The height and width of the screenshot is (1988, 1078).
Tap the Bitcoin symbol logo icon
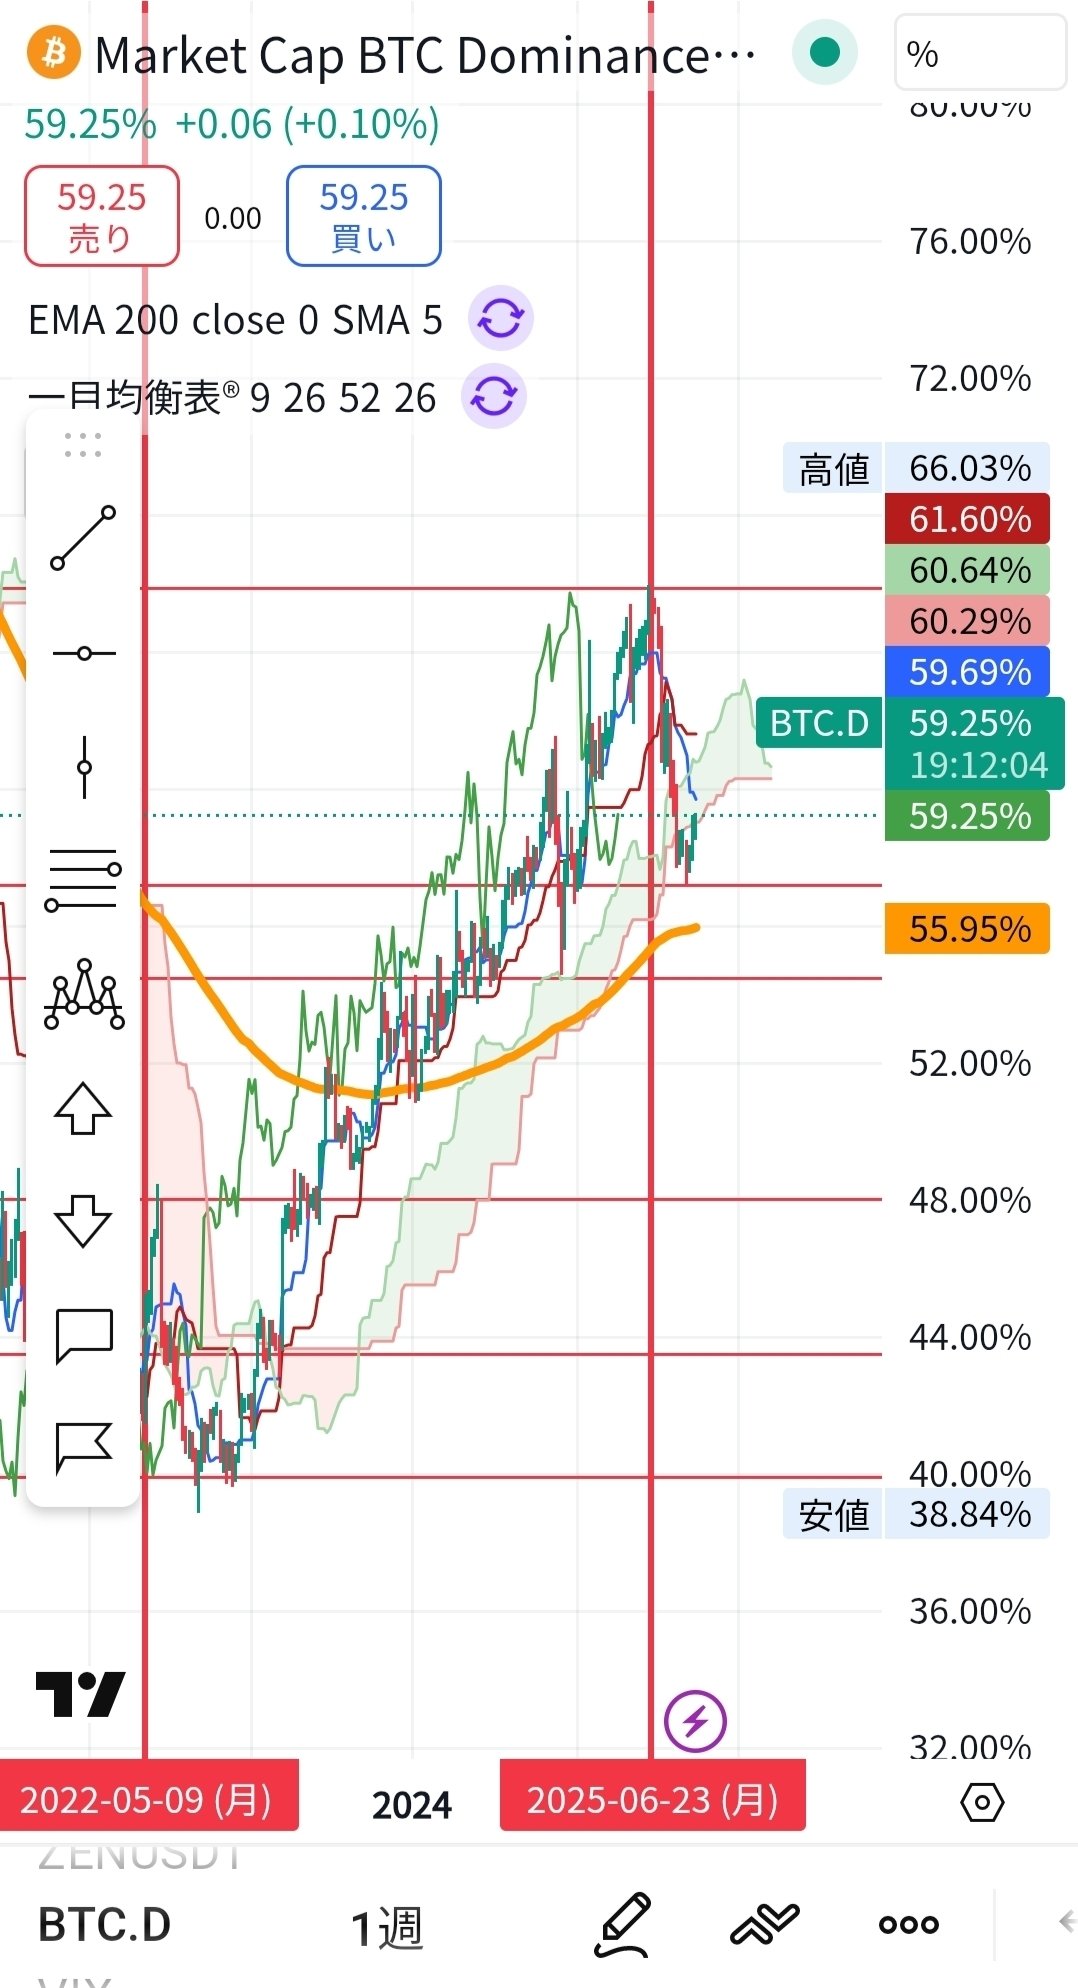tap(53, 52)
